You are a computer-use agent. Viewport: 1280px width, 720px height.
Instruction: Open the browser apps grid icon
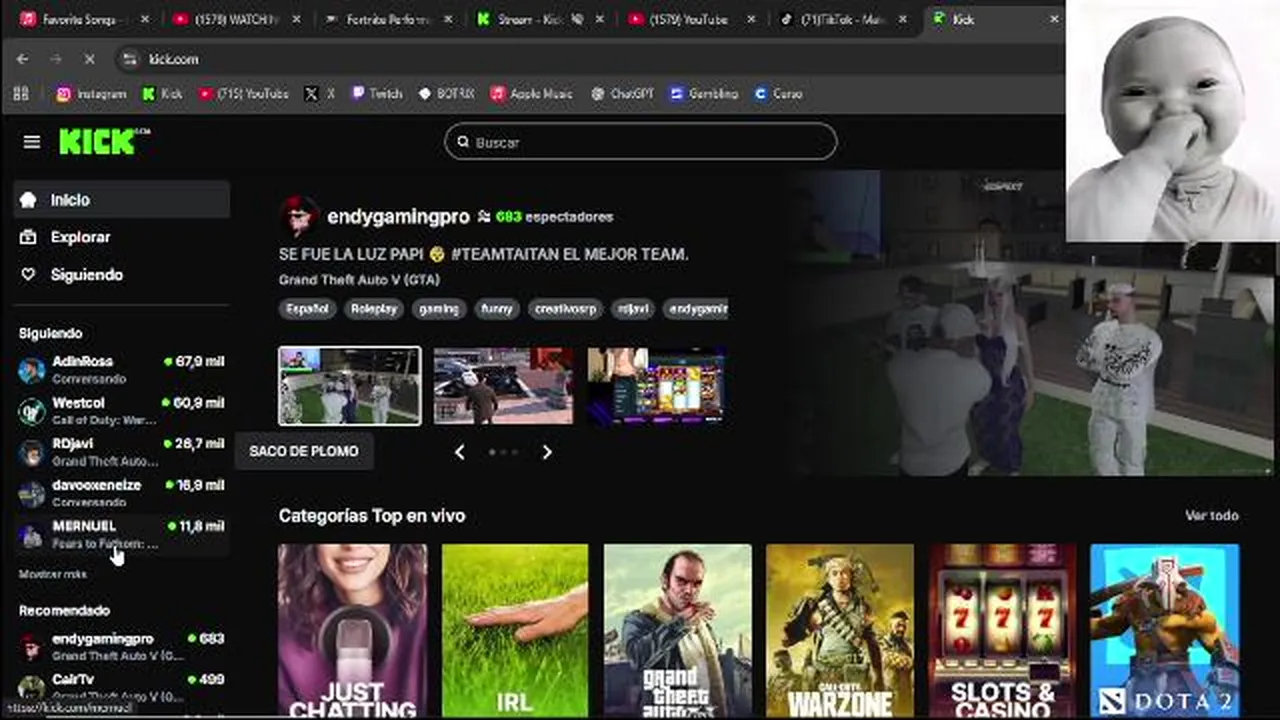pyautogui.click(x=21, y=93)
